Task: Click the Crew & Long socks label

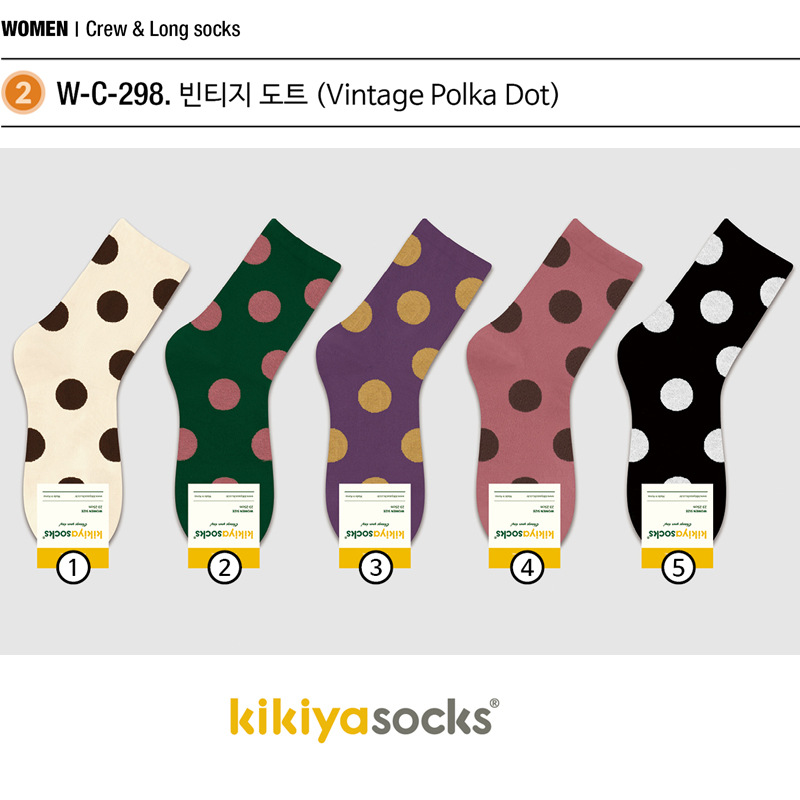Action: [x=163, y=29]
